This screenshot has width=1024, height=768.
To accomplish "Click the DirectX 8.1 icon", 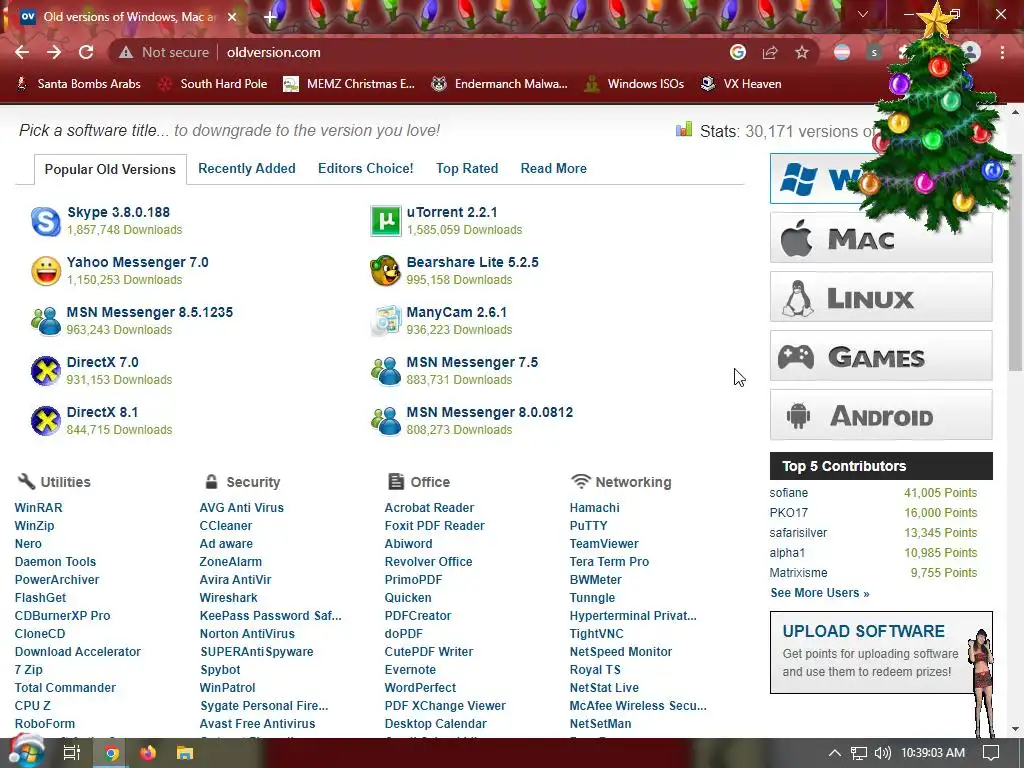I will 46,421.
